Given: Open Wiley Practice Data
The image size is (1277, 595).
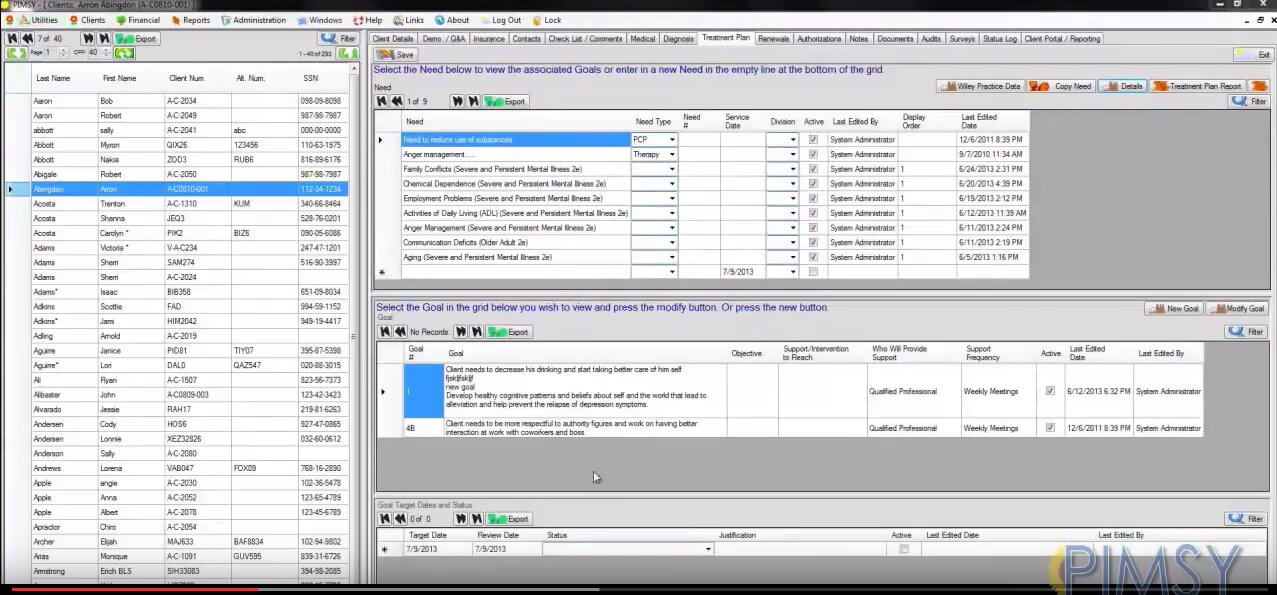Looking at the screenshot, I should coord(979,86).
